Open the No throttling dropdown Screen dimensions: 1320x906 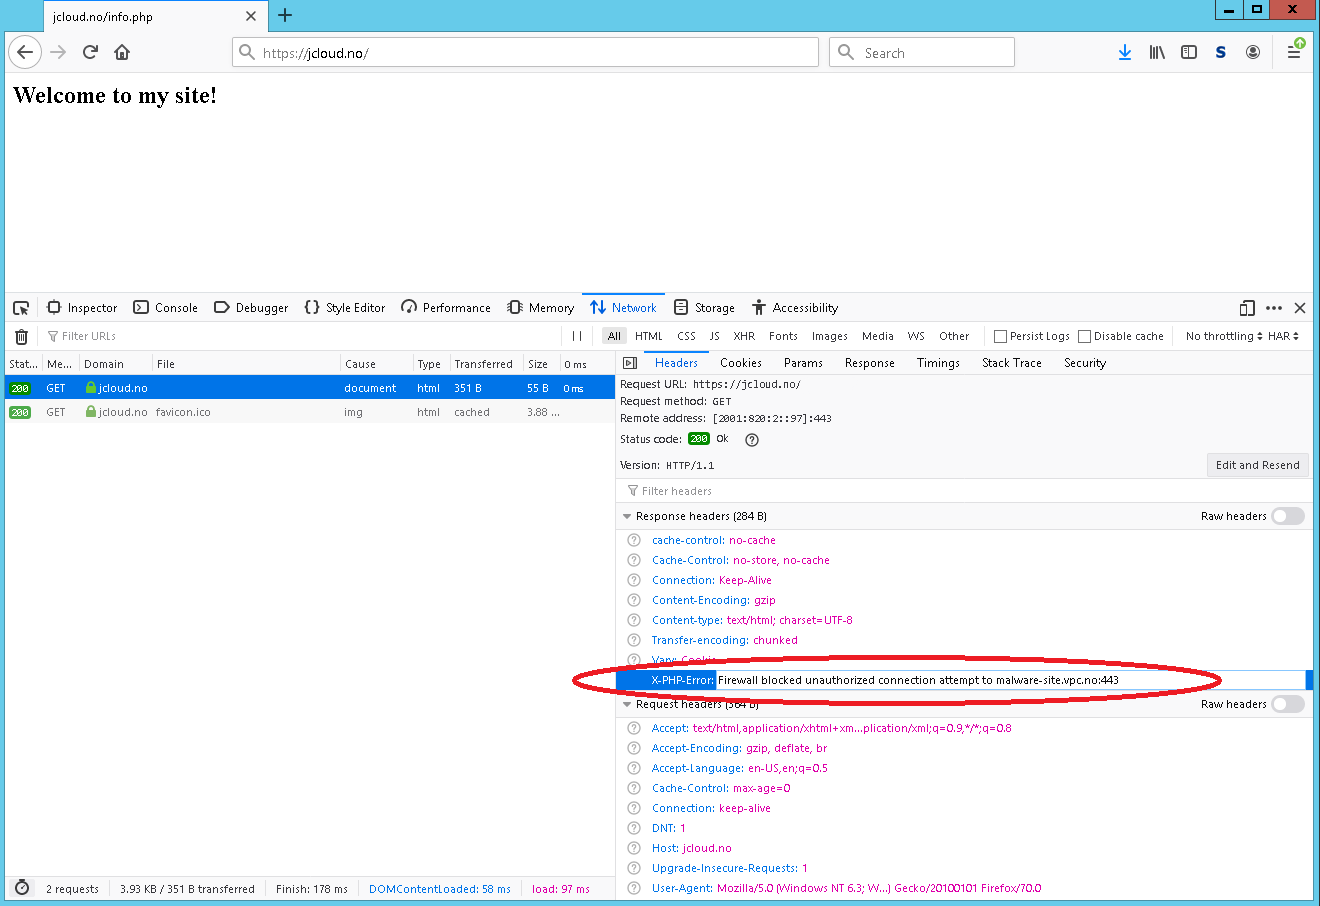(x=1223, y=336)
